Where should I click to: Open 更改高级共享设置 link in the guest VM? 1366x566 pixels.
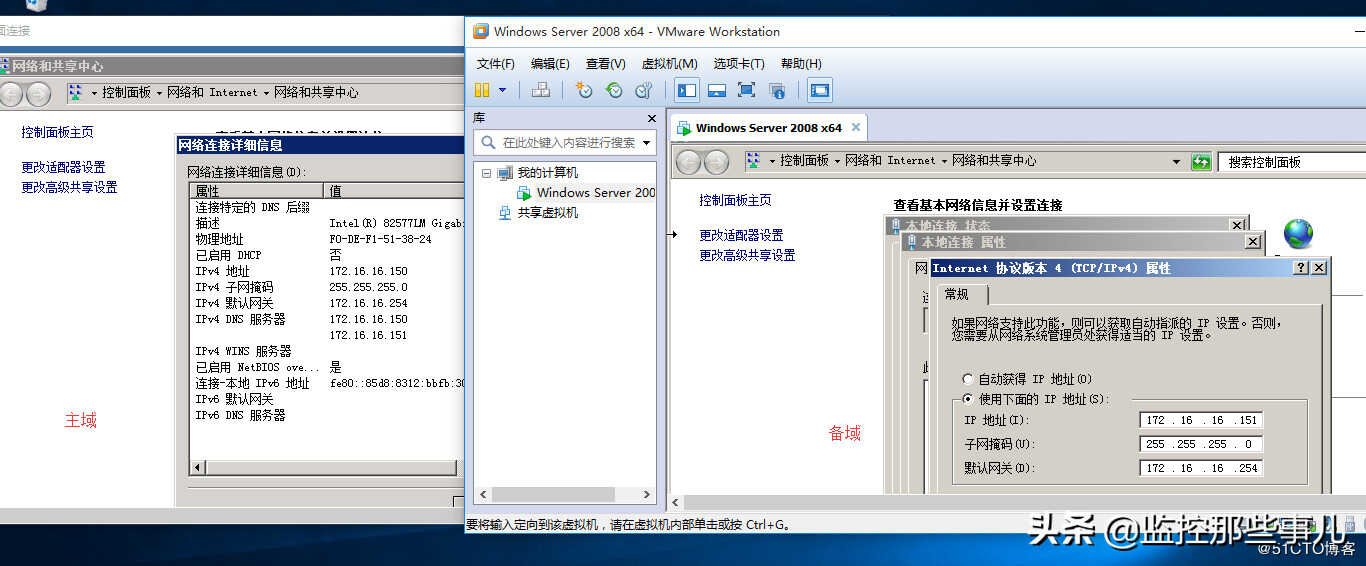pos(747,255)
